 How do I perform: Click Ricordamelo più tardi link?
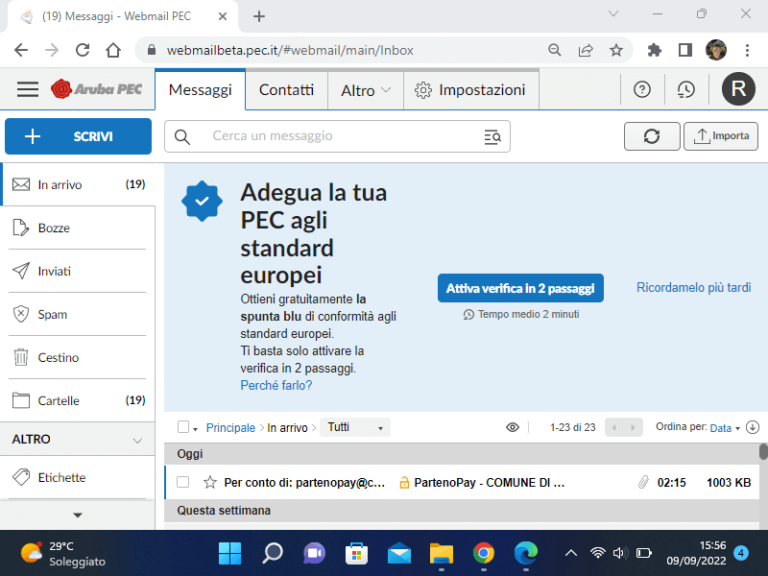pyautogui.click(x=694, y=288)
